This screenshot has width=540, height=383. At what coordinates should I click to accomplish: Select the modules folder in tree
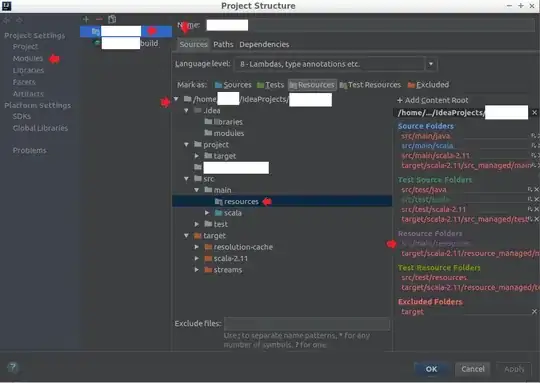(225, 133)
